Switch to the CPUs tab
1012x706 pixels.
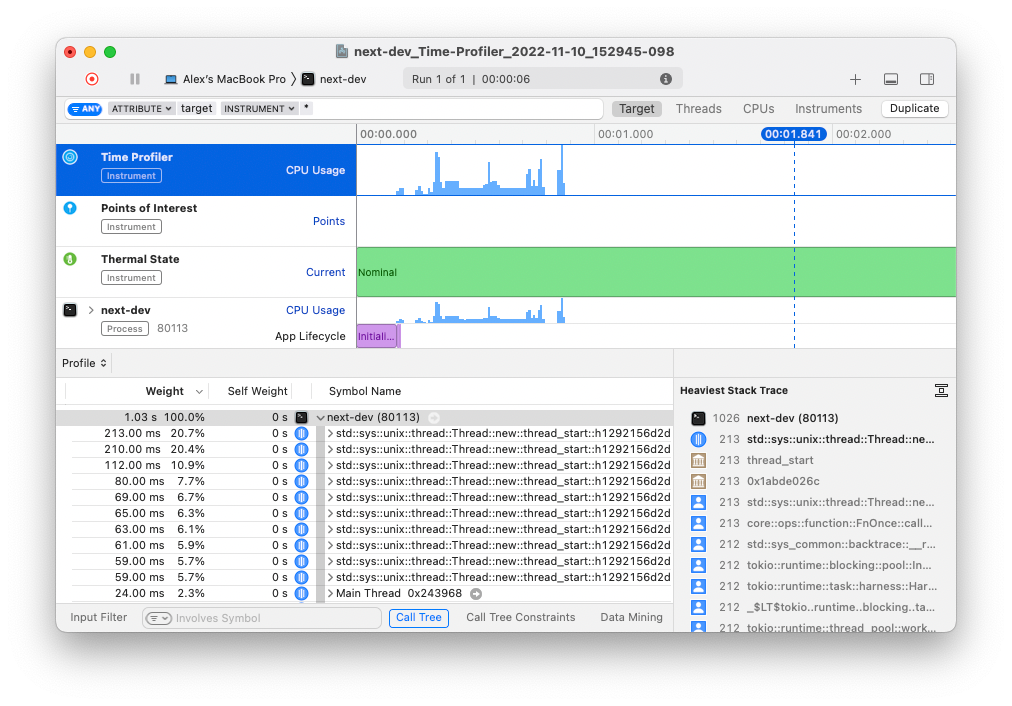pos(758,109)
